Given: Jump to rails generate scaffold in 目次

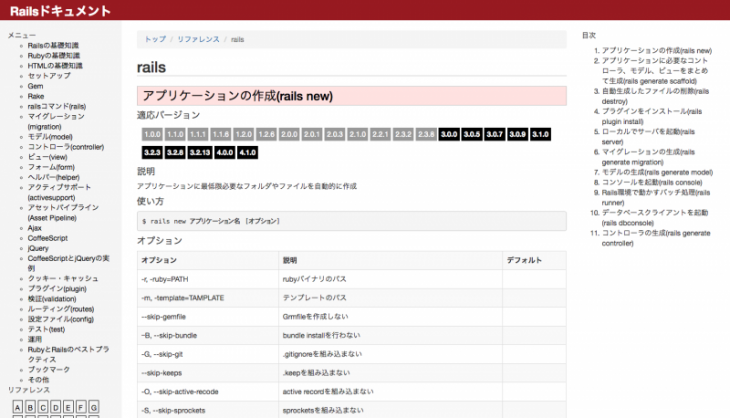Looking at the screenshot, I should pos(655,71).
